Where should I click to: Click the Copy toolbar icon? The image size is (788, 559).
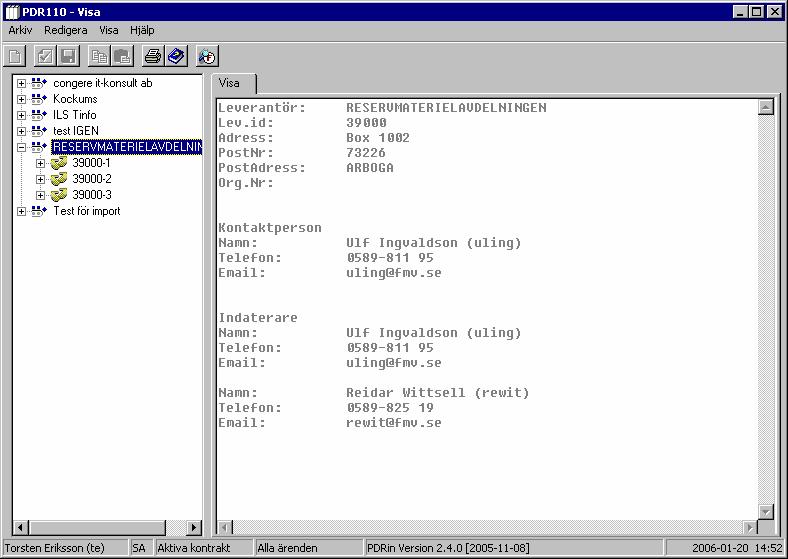[x=99, y=56]
